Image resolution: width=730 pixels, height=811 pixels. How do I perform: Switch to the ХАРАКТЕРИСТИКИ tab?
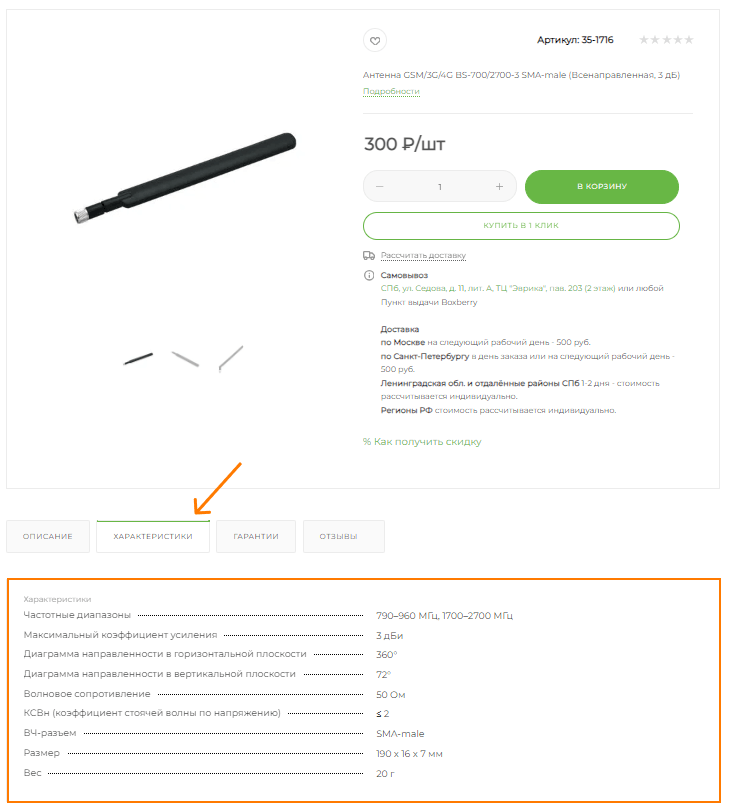[153, 536]
